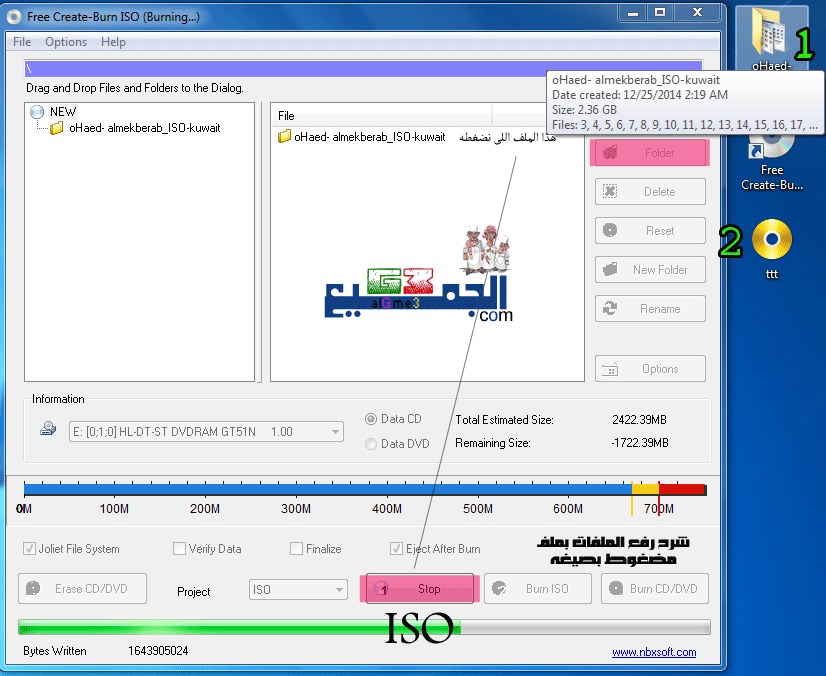Image resolution: width=826 pixels, height=676 pixels.
Task: Select NEW root node in tree
Action: 63,112
